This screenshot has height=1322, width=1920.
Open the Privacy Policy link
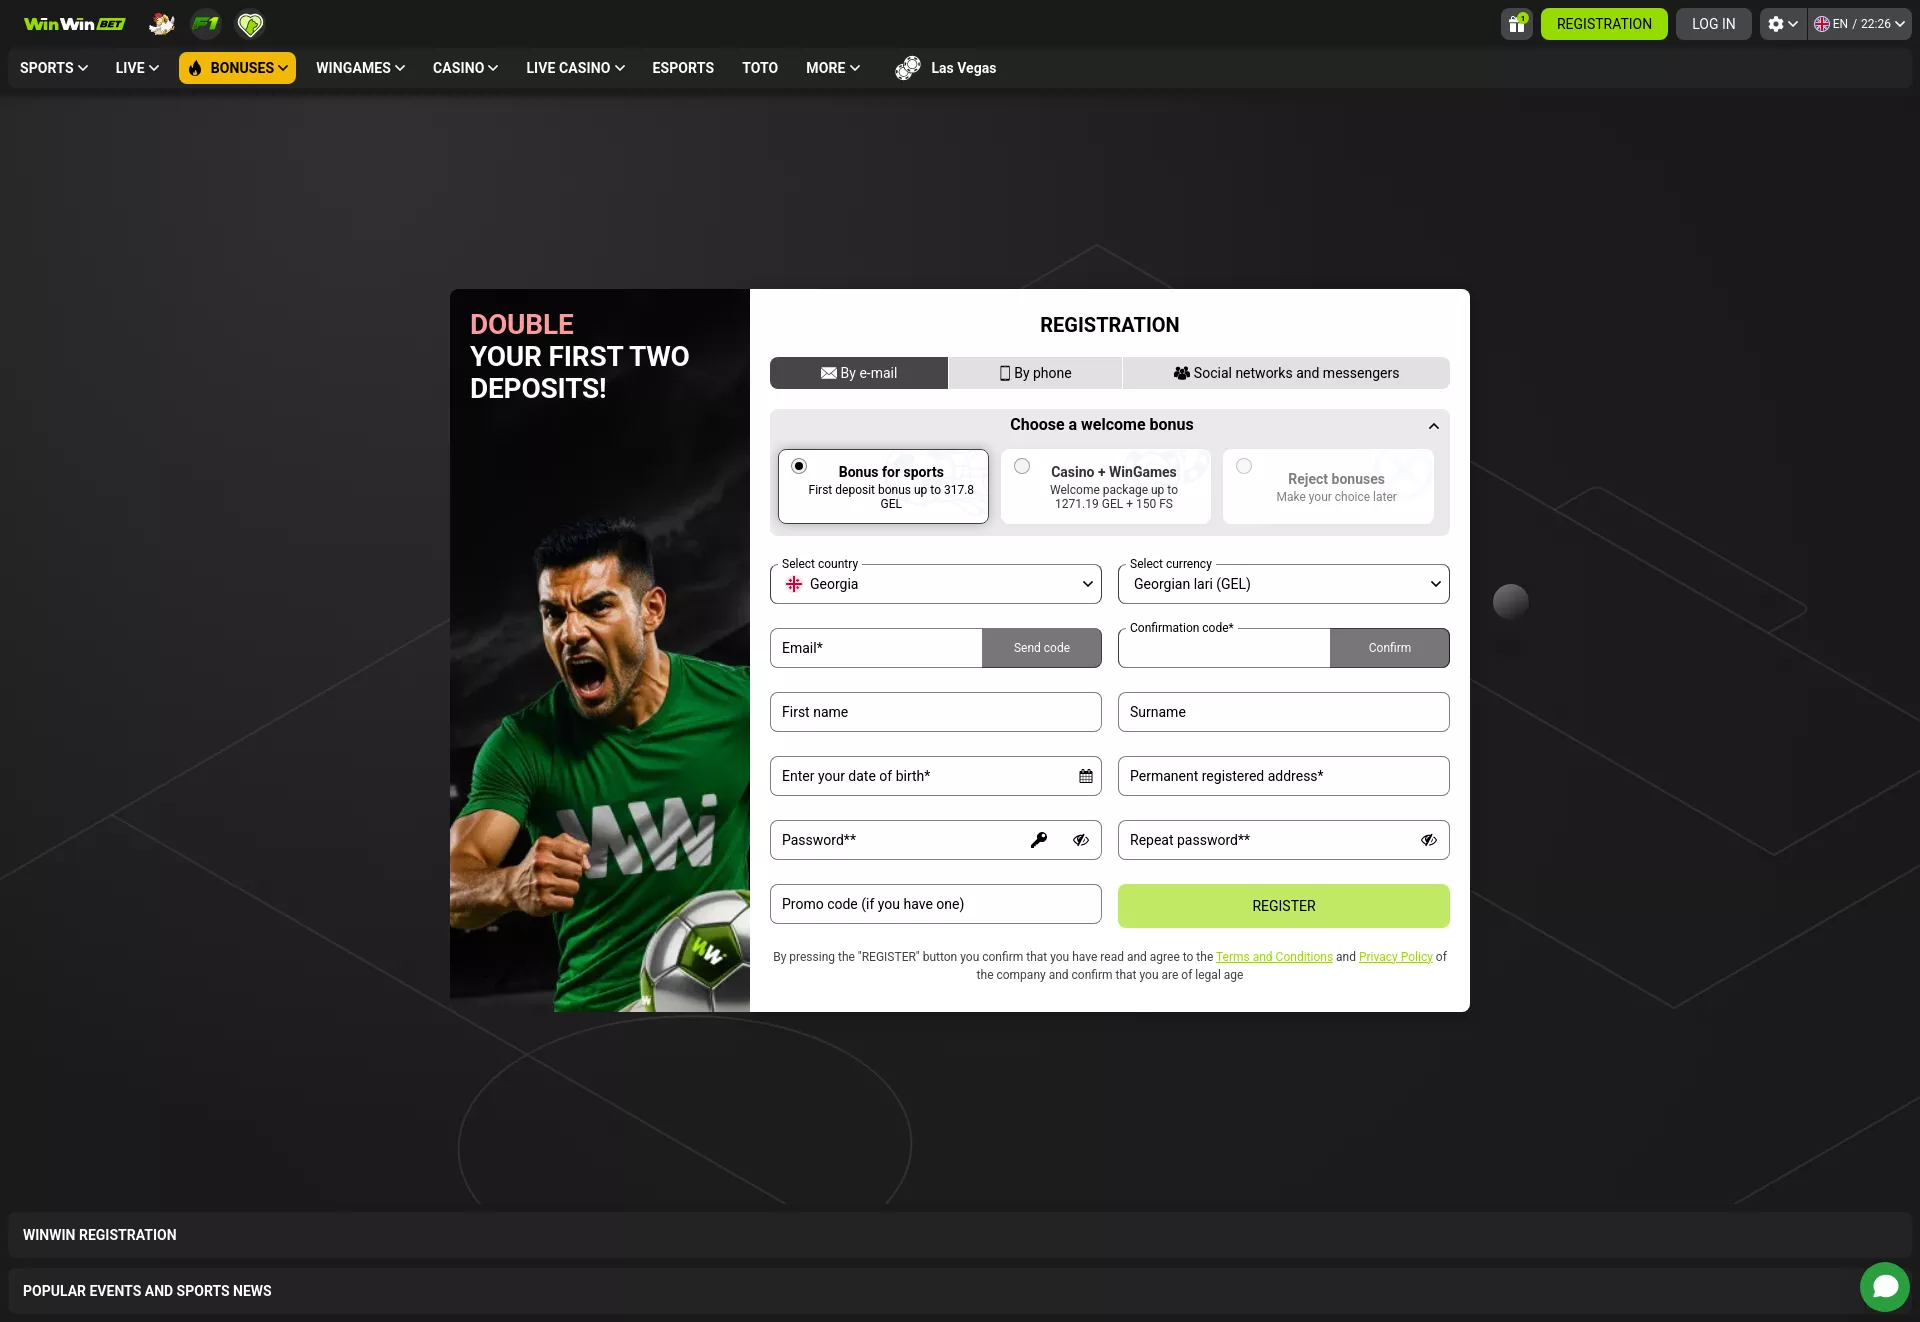click(x=1396, y=957)
